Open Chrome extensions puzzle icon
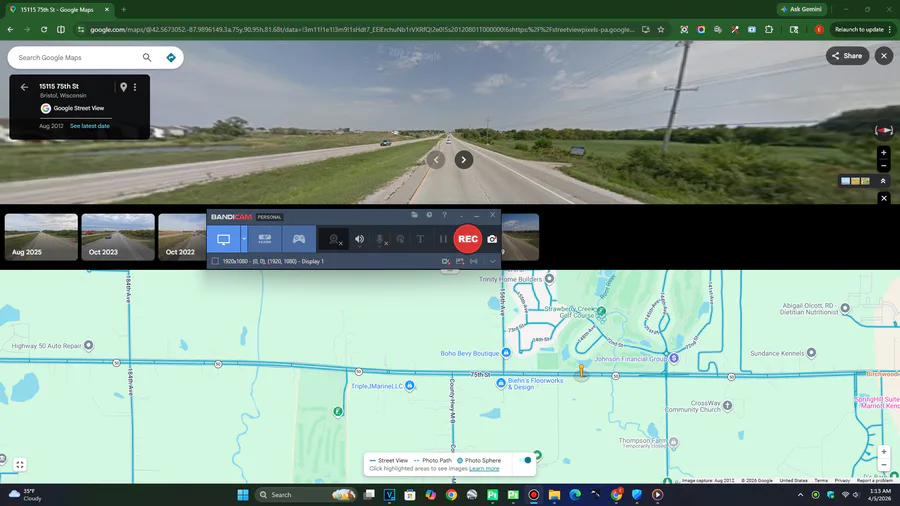Screen dimensions: 900x506 [x=769, y=29]
